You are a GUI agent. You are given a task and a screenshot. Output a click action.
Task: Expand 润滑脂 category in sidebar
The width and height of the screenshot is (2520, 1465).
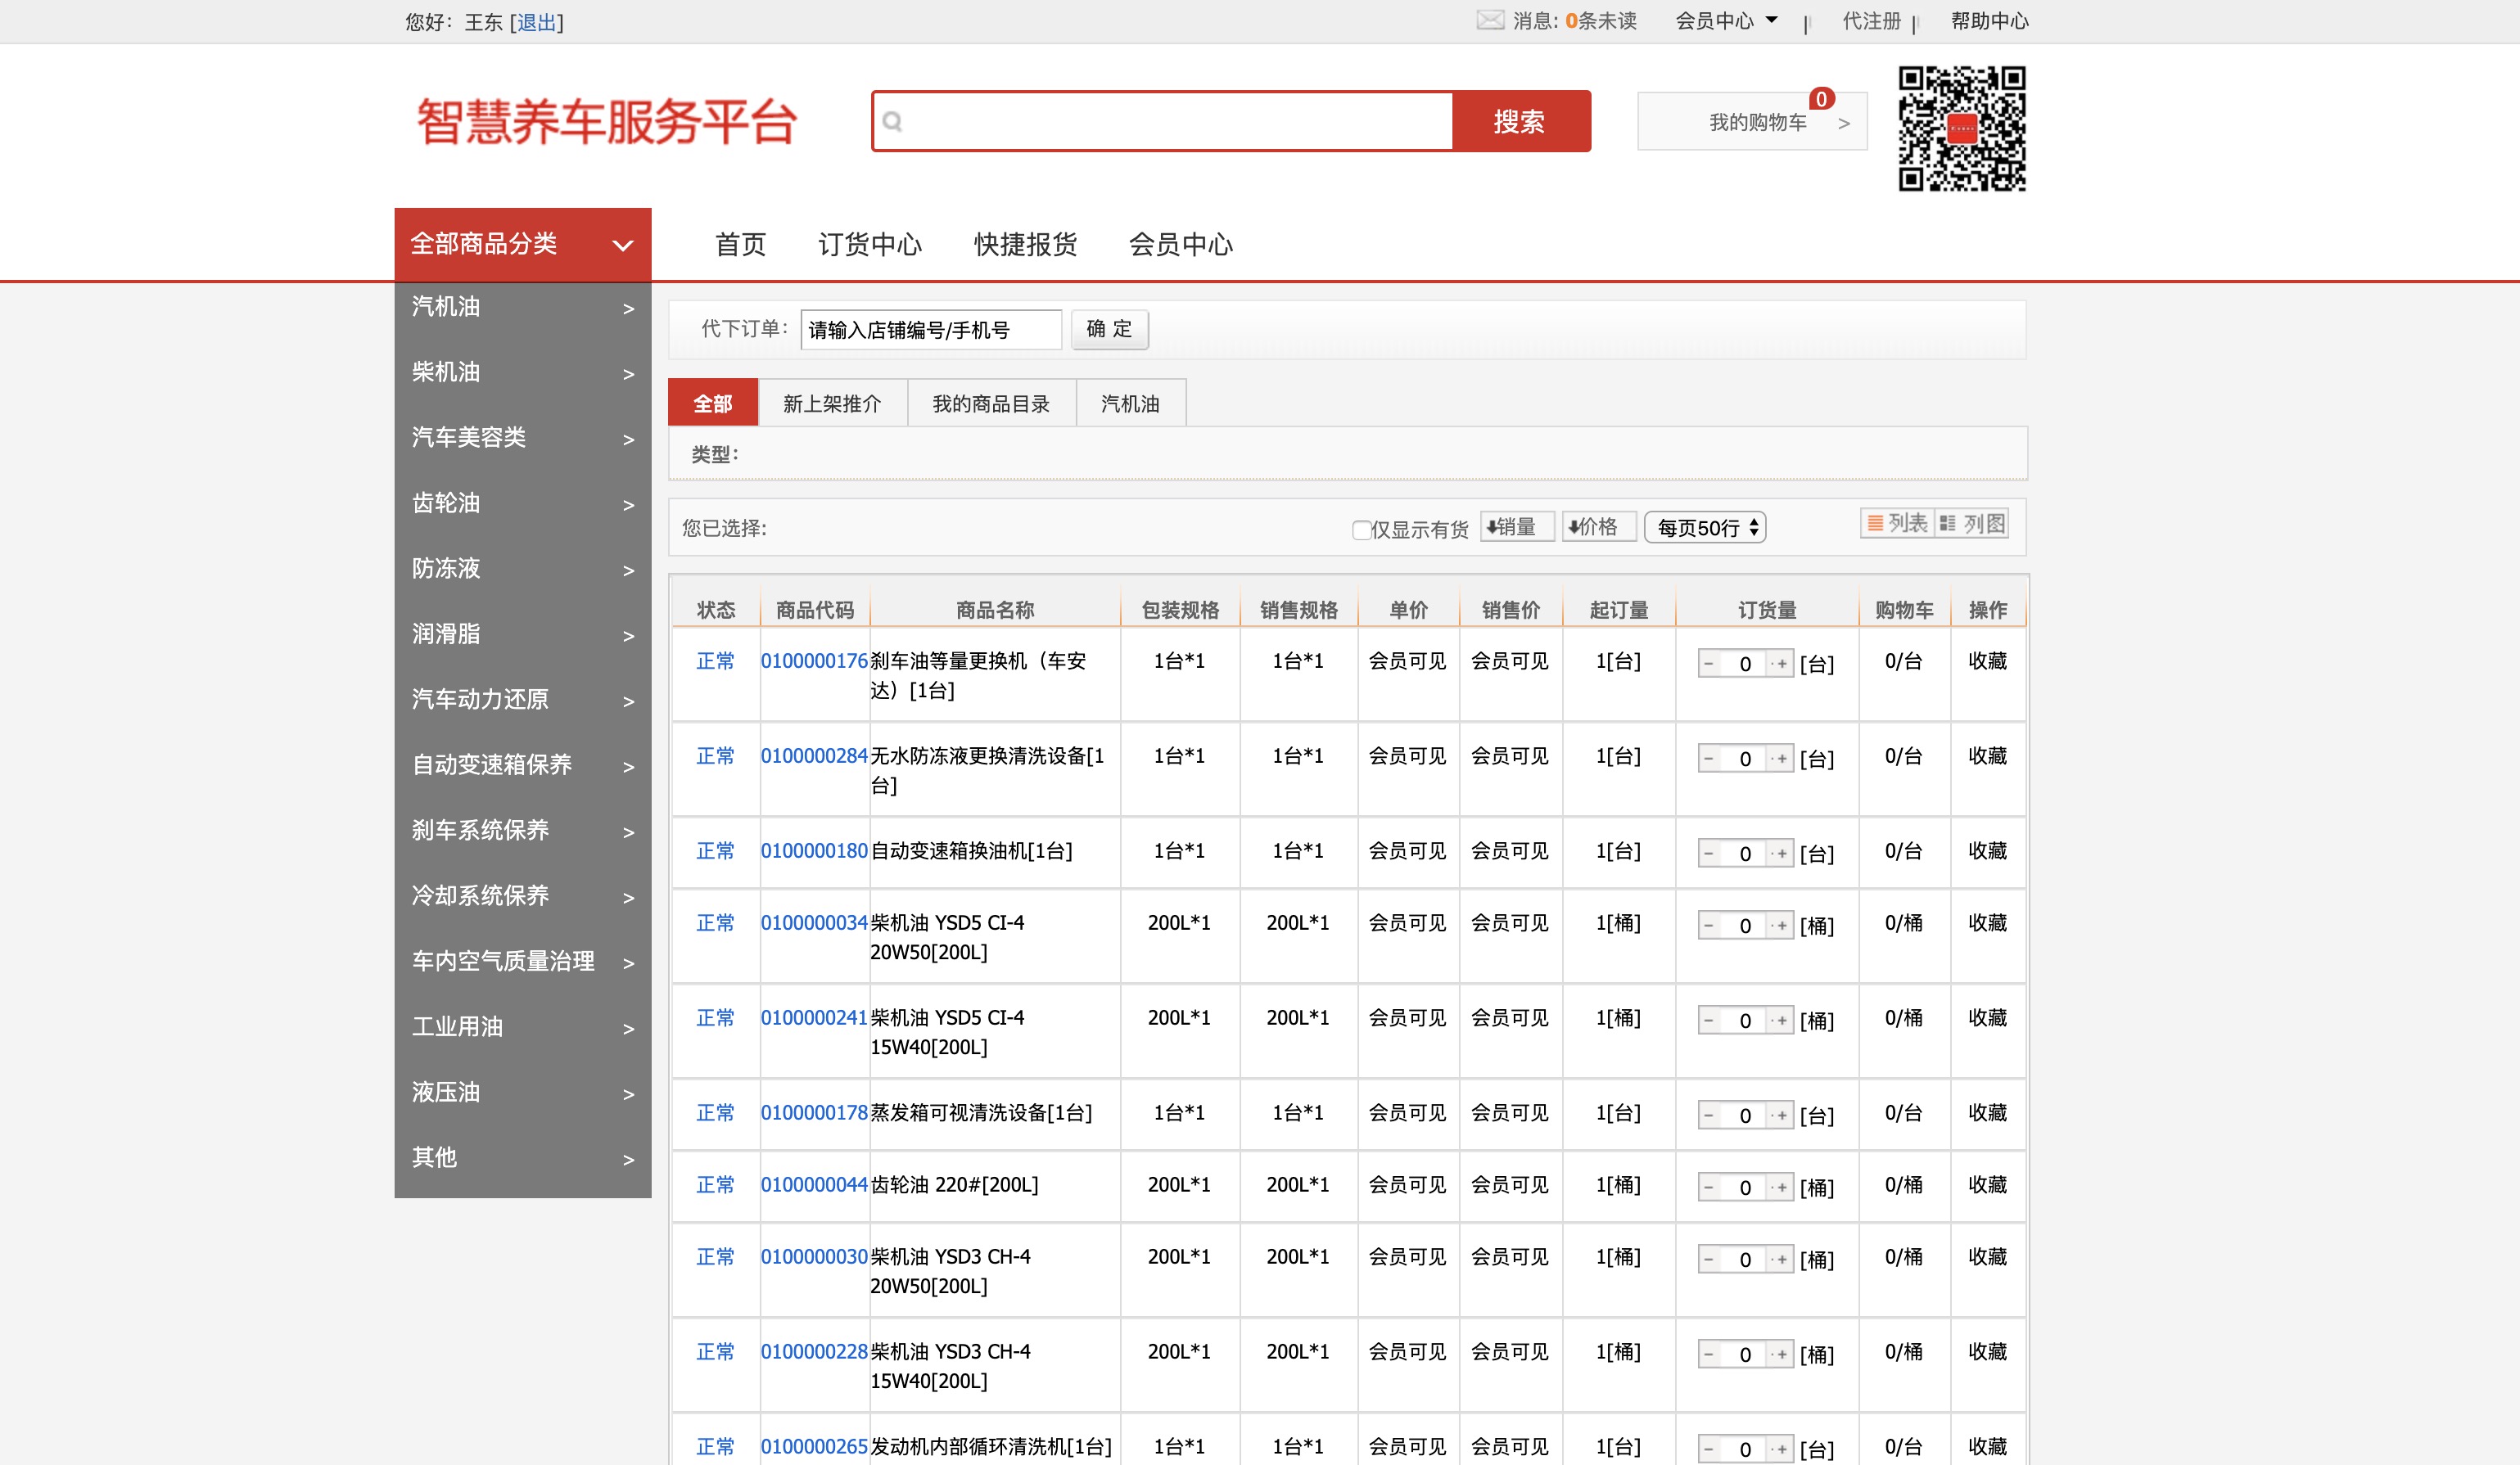pyautogui.click(x=523, y=634)
